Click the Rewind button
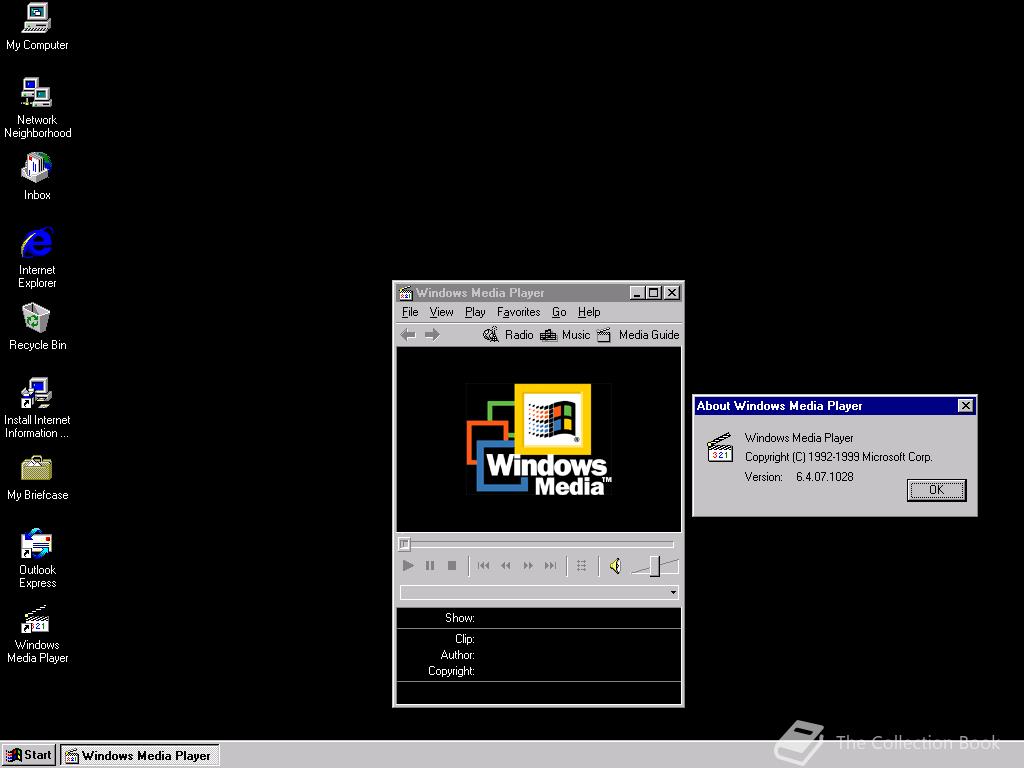The height and width of the screenshot is (768, 1024). coord(505,566)
